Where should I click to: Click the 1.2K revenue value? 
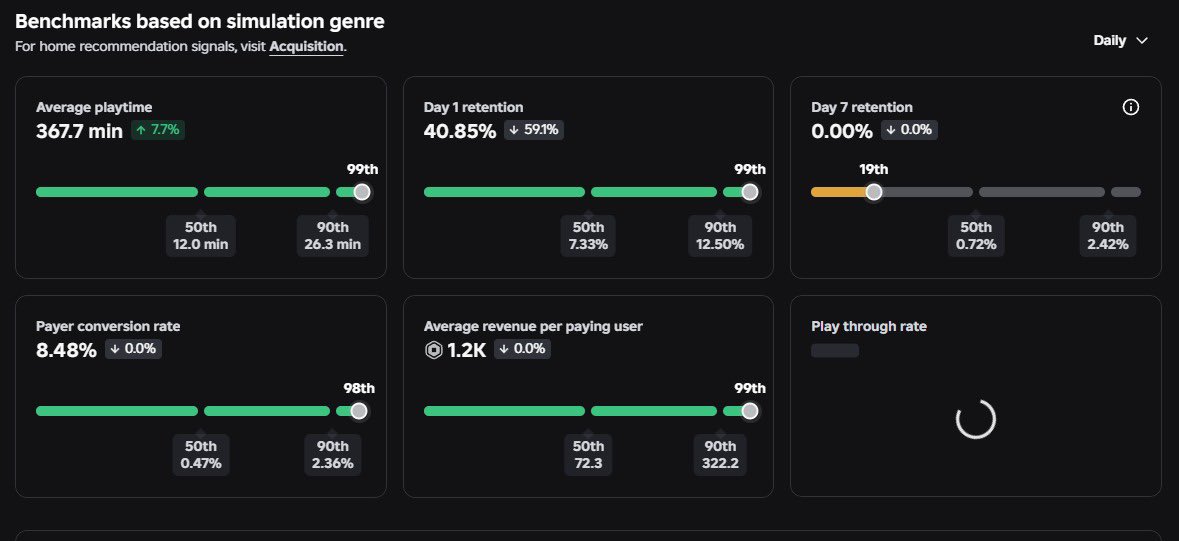coord(467,350)
